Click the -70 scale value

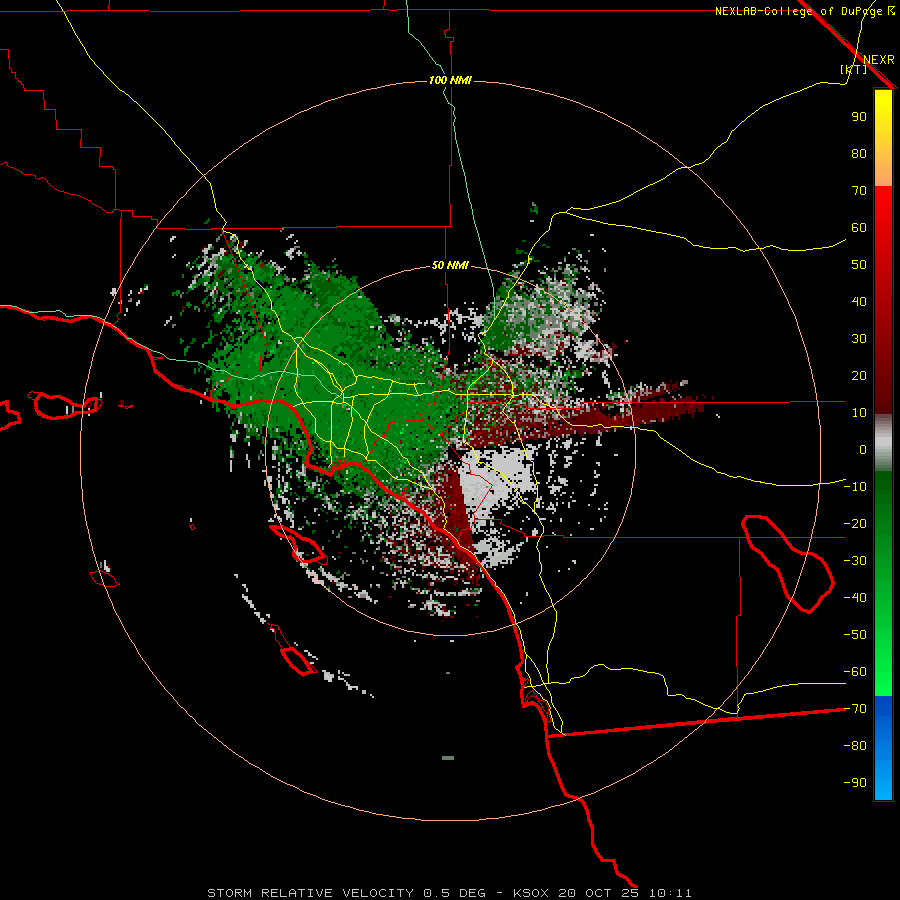855,709
